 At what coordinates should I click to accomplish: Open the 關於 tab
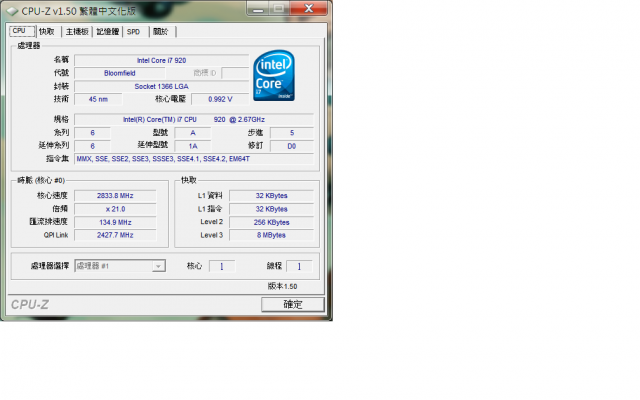(161, 31)
